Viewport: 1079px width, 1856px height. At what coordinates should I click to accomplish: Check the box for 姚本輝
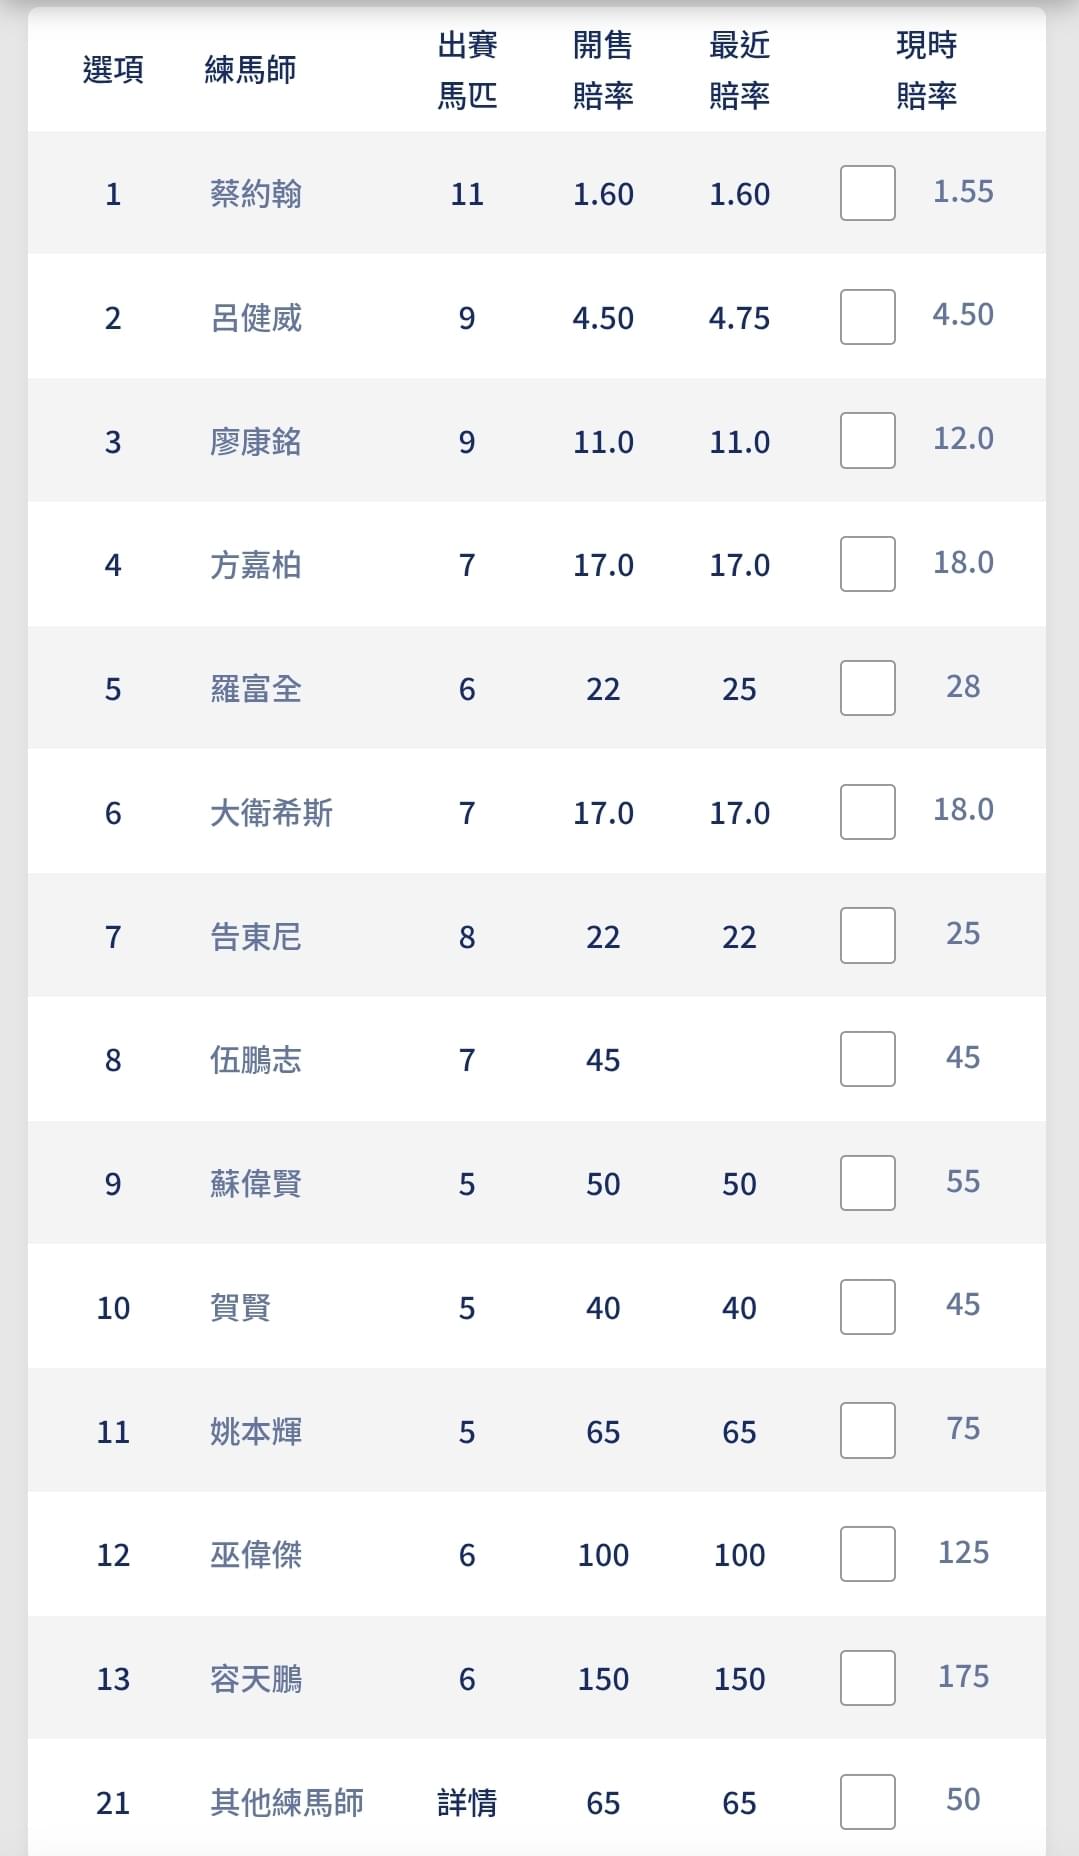(867, 1431)
